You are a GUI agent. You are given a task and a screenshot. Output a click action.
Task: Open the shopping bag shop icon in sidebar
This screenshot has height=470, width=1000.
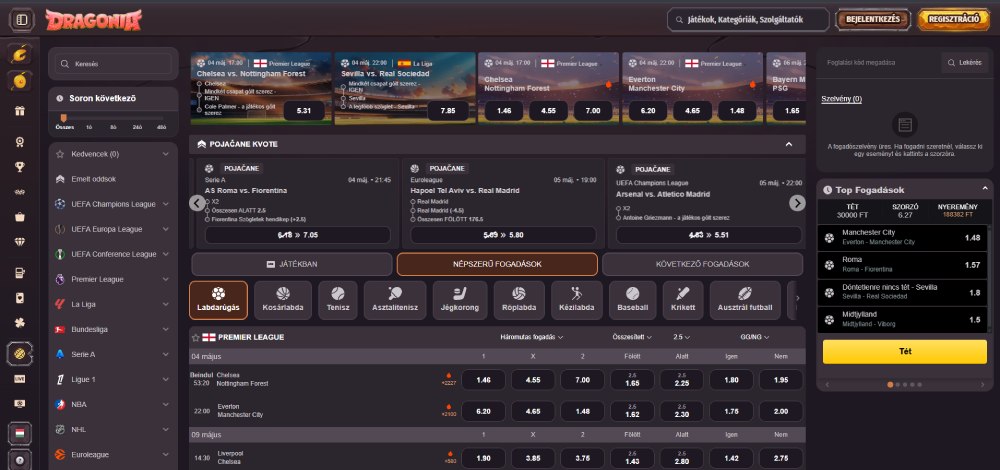[20, 217]
